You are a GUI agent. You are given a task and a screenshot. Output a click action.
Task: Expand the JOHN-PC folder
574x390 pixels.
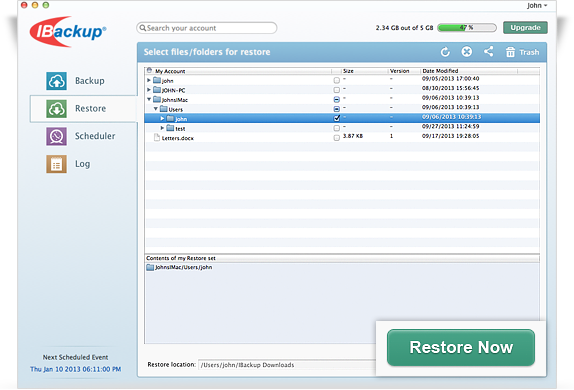click(149, 89)
